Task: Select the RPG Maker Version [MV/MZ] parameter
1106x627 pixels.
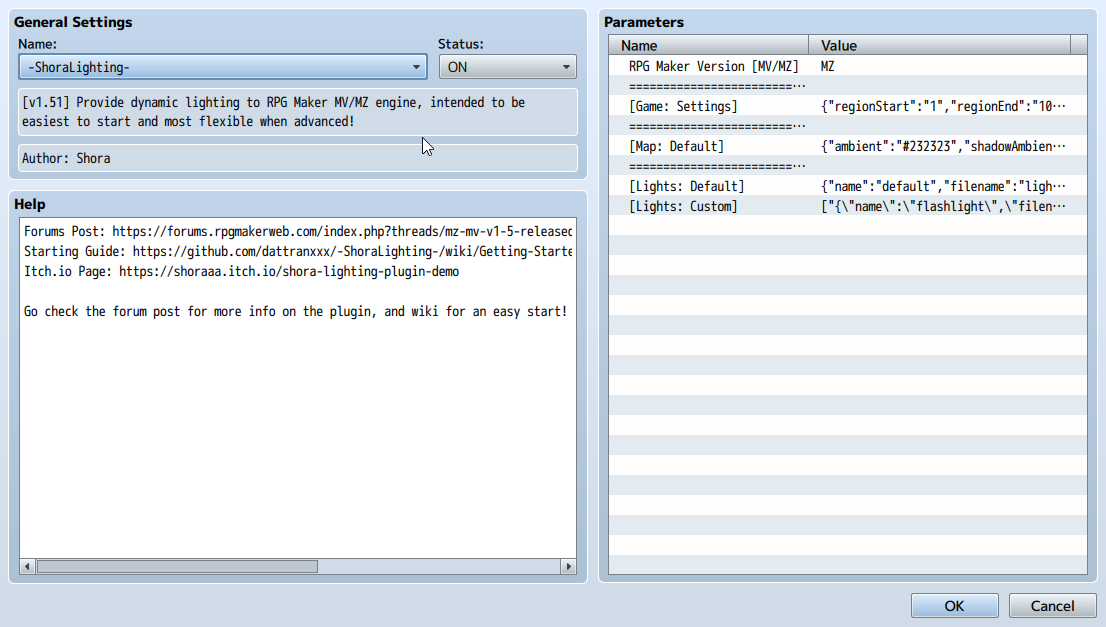Action: click(x=713, y=66)
